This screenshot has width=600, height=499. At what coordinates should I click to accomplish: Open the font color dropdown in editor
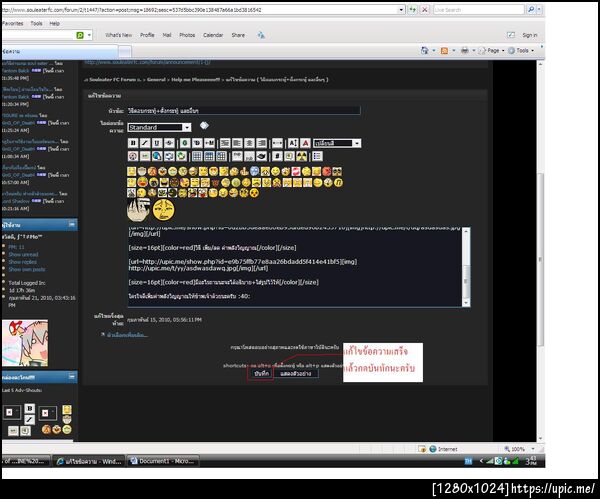point(356,143)
